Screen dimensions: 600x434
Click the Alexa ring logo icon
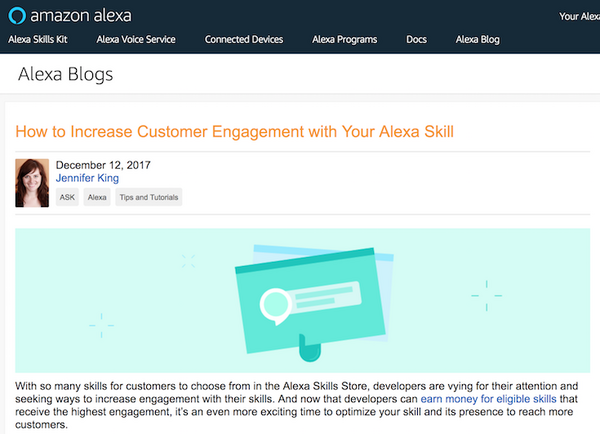[x=15, y=16]
